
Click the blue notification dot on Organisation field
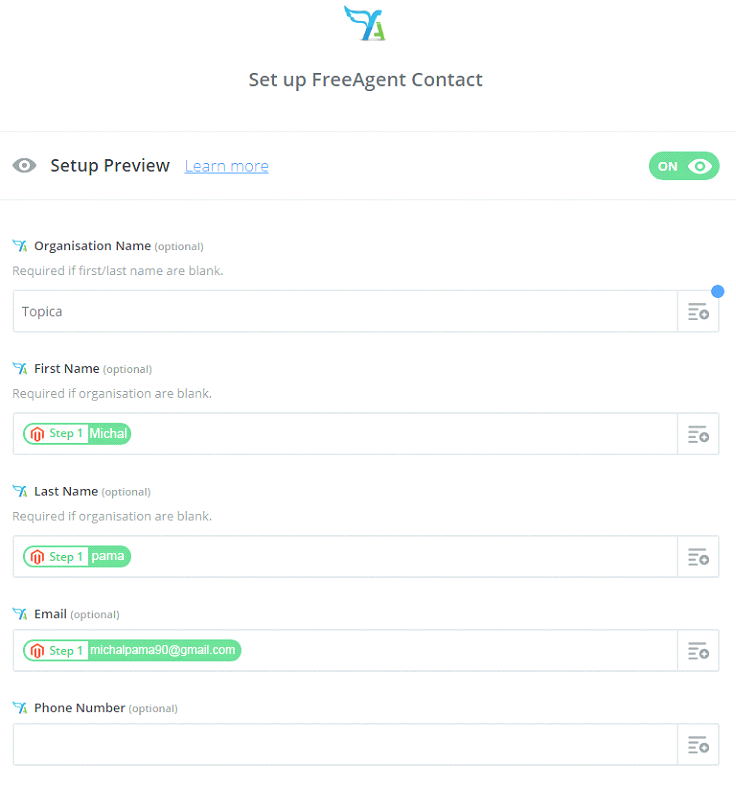[717, 291]
